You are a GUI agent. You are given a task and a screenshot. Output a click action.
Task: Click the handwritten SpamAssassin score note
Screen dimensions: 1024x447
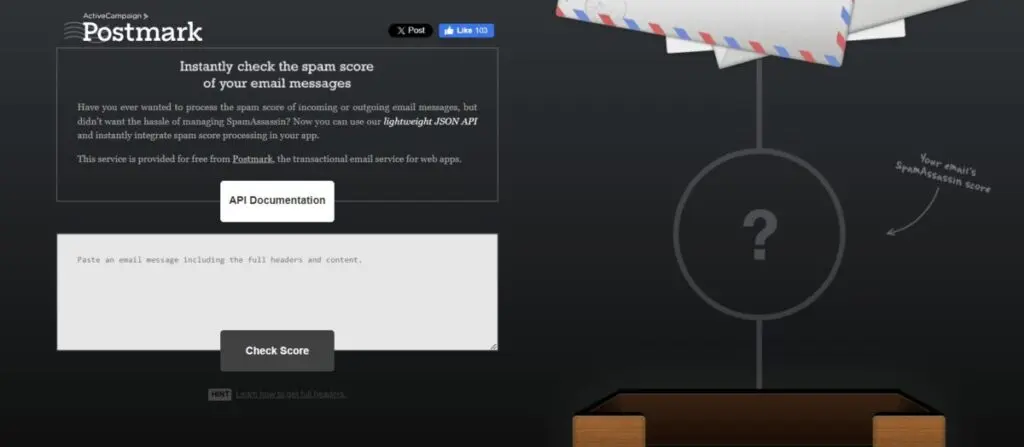(x=944, y=173)
